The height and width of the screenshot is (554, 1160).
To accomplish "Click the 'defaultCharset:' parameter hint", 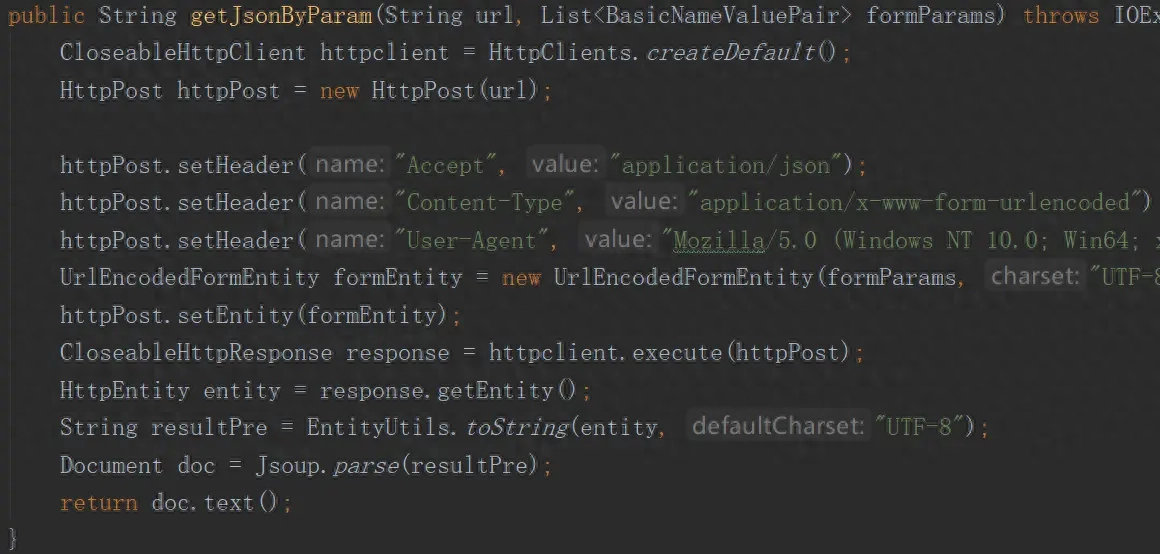I will (778, 426).
